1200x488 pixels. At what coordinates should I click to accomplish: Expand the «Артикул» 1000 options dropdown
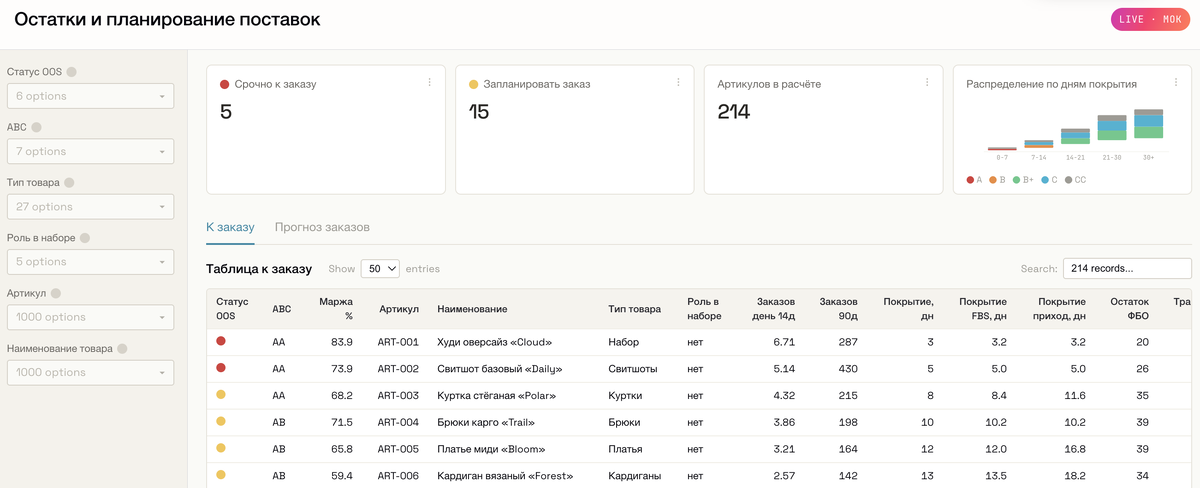pos(90,317)
